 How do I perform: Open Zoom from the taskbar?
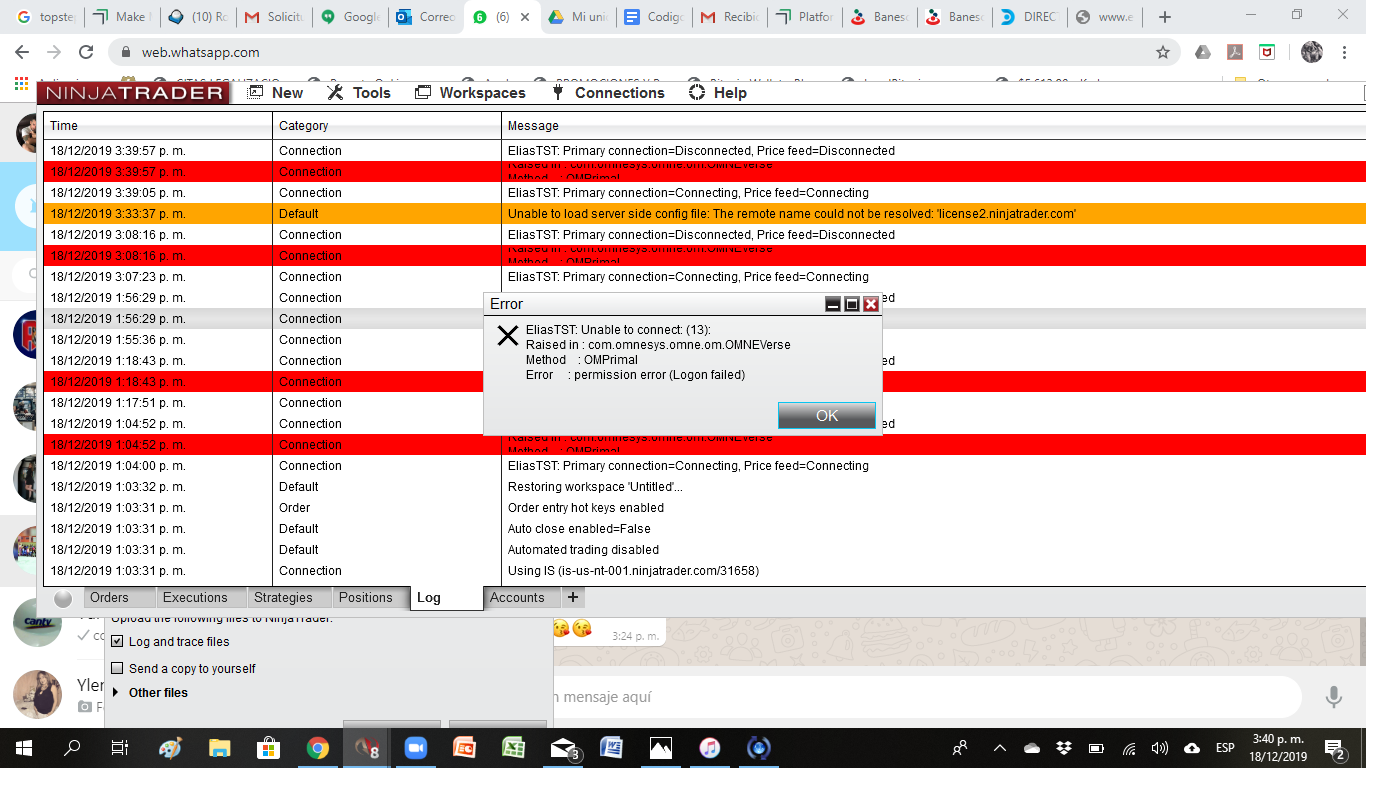point(415,748)
